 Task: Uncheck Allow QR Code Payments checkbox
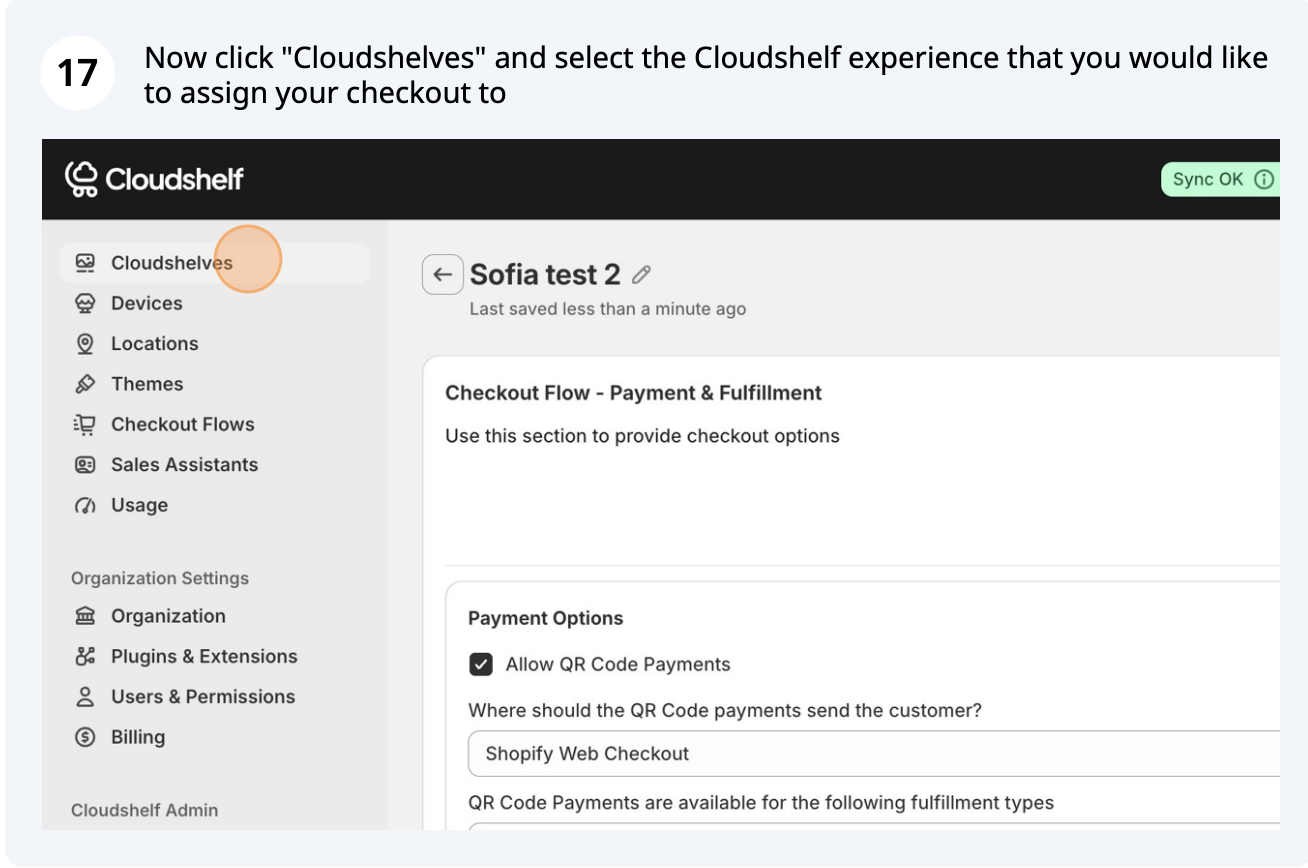click(x=481, y=664)
